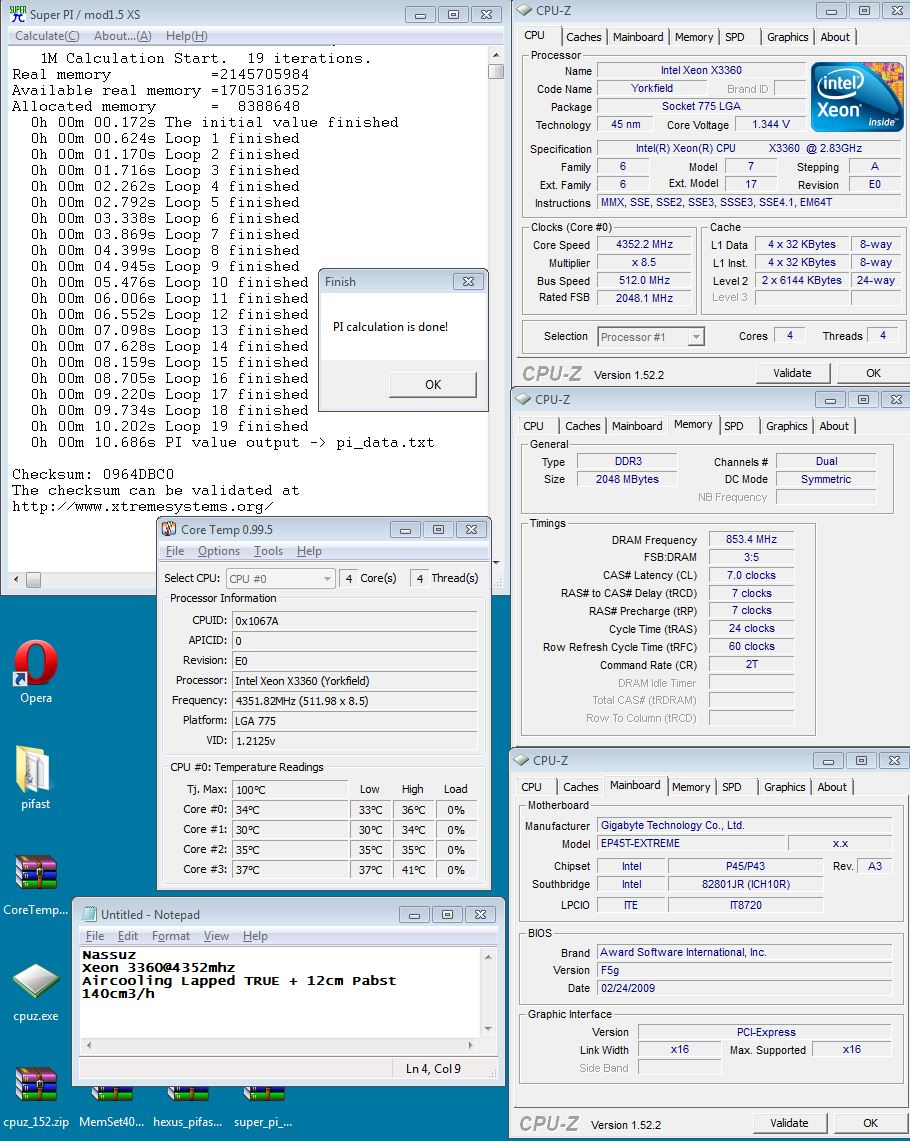Close the Finish dialog with X button
Screen dimensions: 910x1141
(468, 281)
